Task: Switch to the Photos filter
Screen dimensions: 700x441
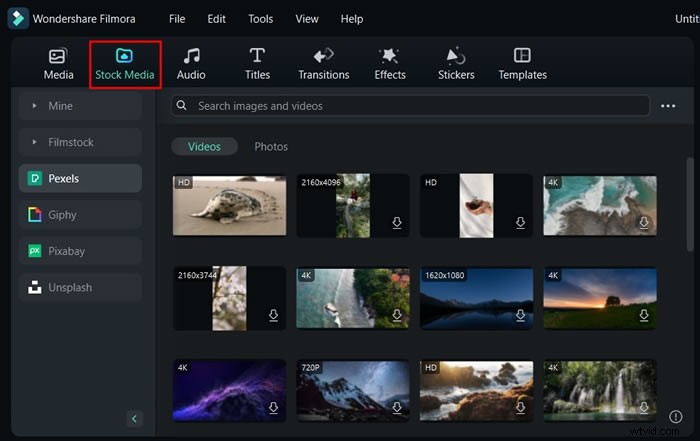Action: (271, 146)
